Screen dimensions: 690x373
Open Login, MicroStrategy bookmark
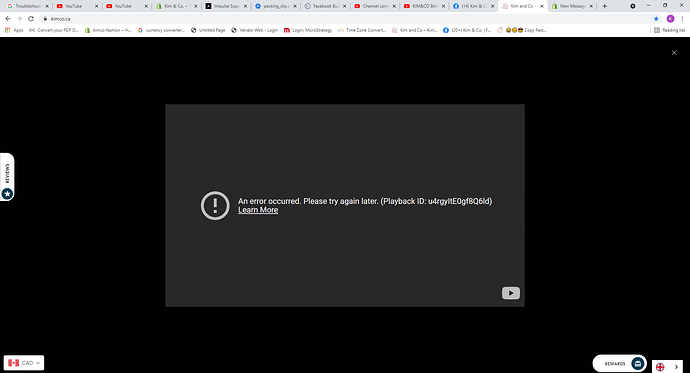click(x=308, y=30)
